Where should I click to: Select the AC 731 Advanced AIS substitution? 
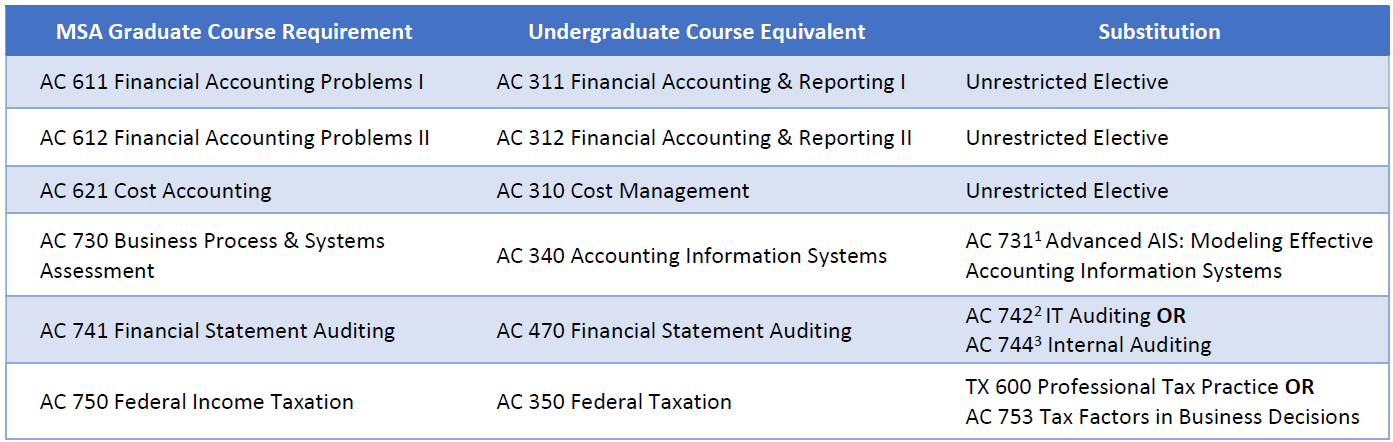tap(1169, 256)
